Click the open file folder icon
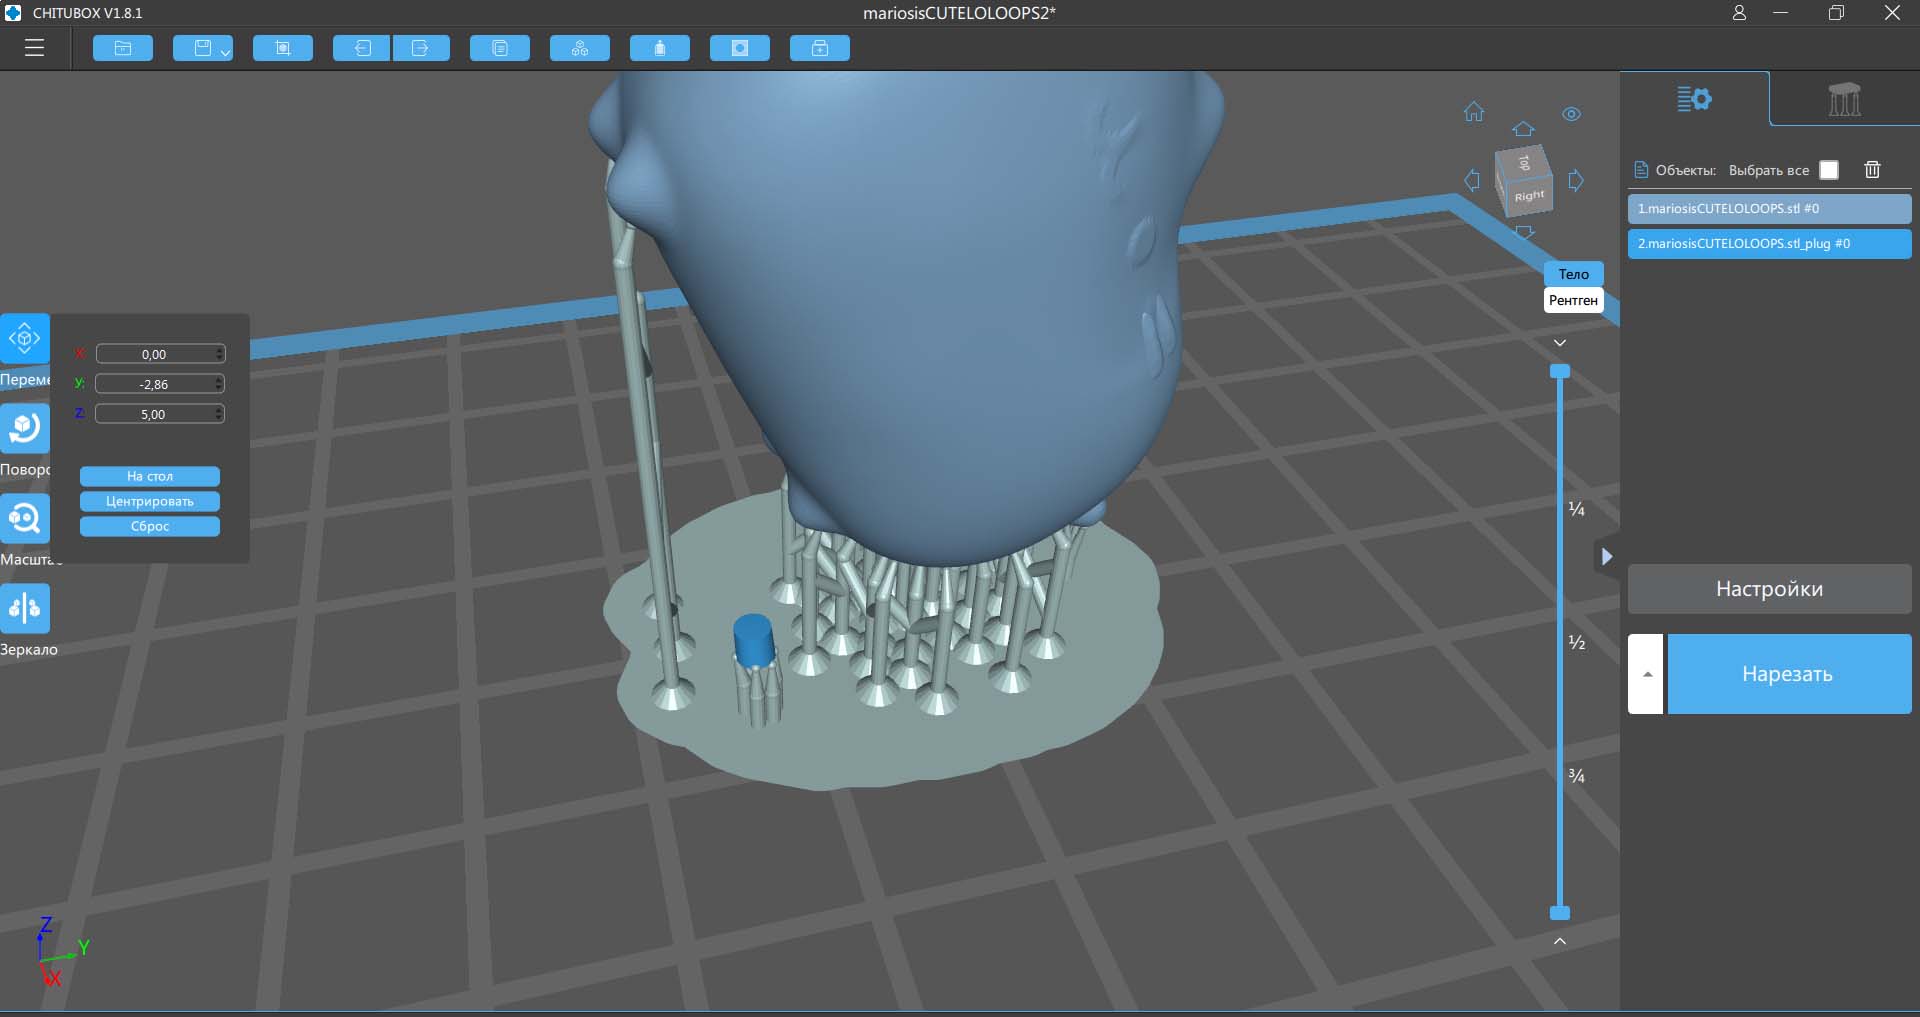The height and width of the screenshot is (1017, 1920). click(x=123, y=48)
